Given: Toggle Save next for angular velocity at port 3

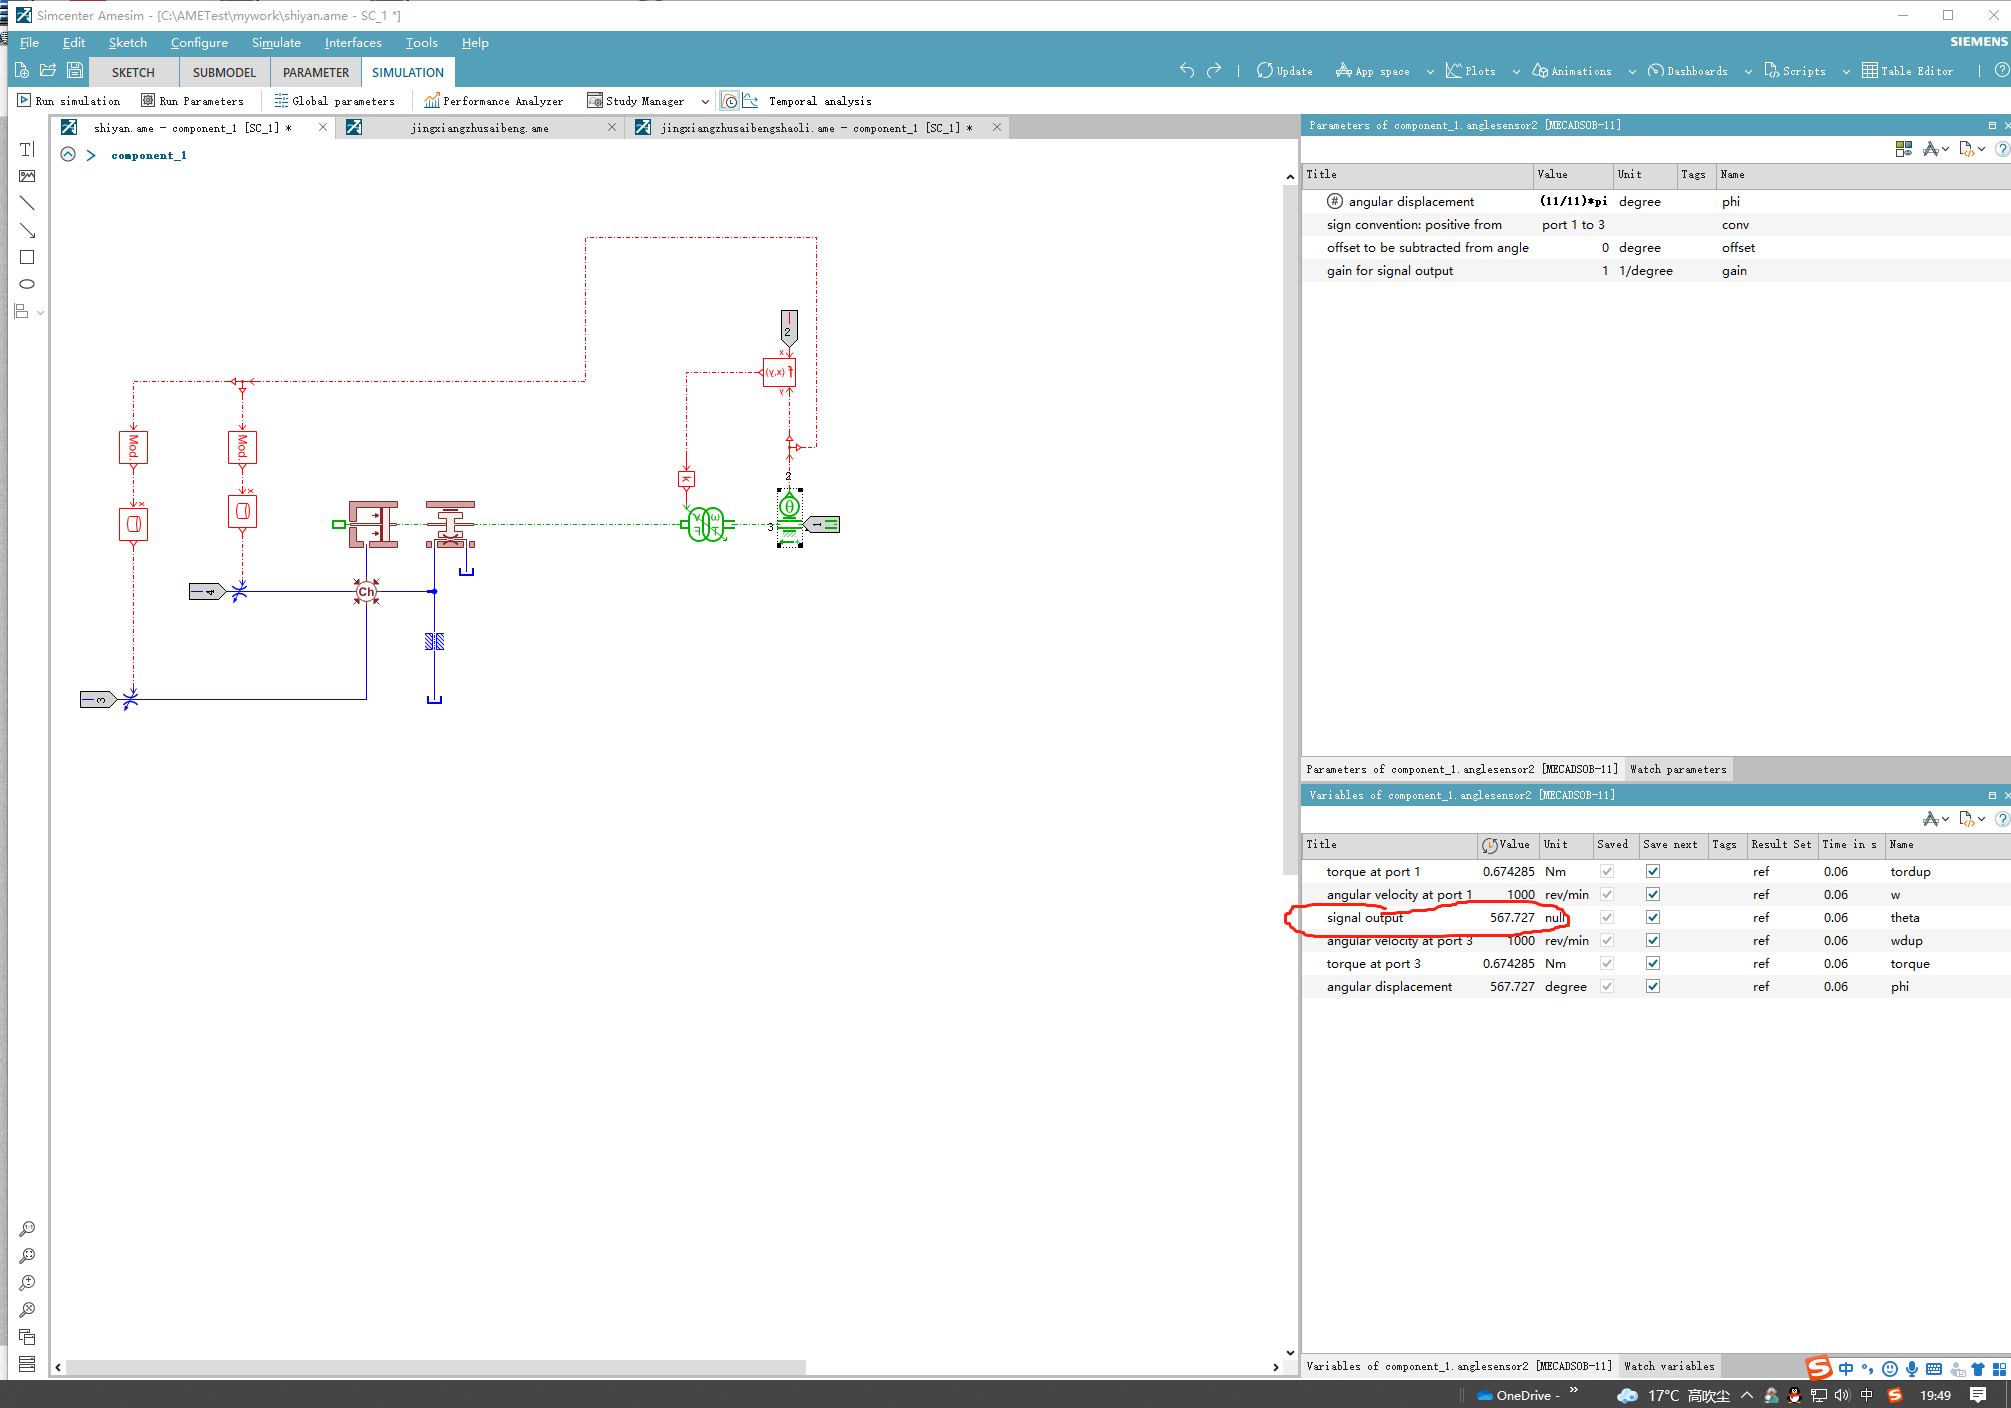Looking at the screenshot, I should pyautogui.click(x=1653, y=940).
